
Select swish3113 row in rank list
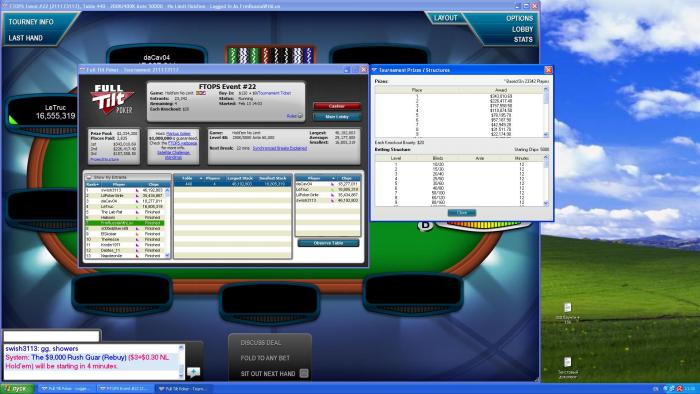pos(125,190)
